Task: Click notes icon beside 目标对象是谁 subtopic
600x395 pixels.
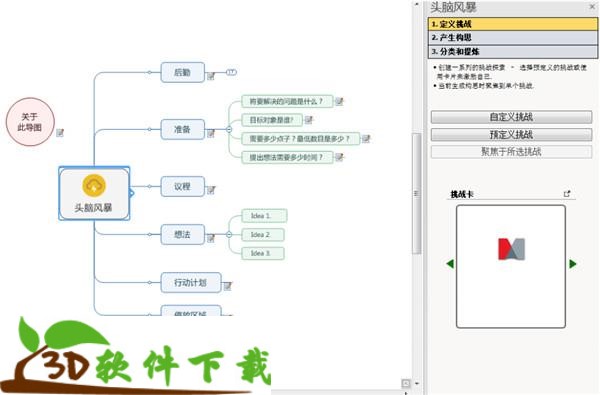Action: [308, 120]
